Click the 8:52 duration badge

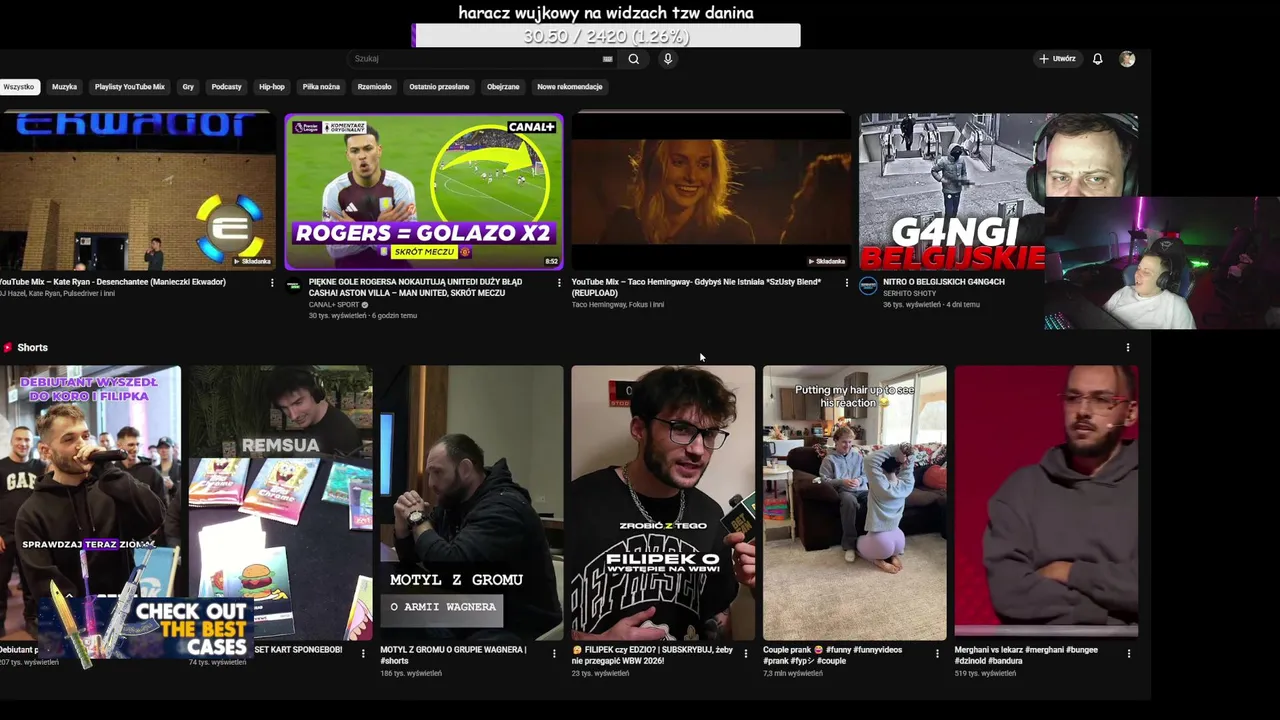551,261
